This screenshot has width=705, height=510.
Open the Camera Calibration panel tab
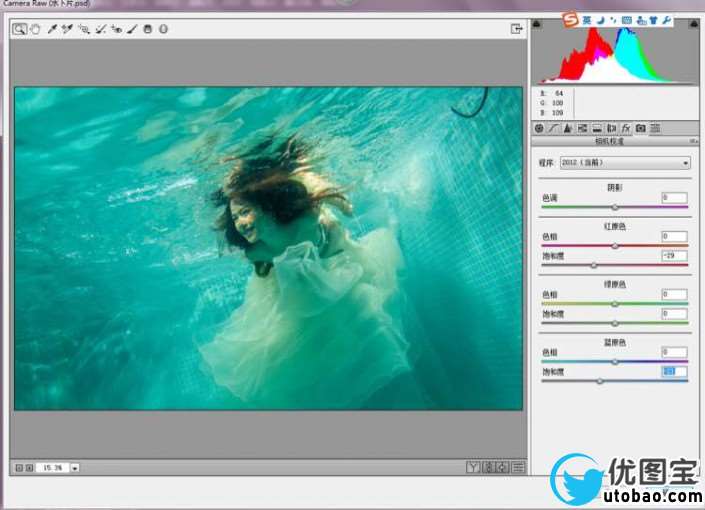[641, 129]
